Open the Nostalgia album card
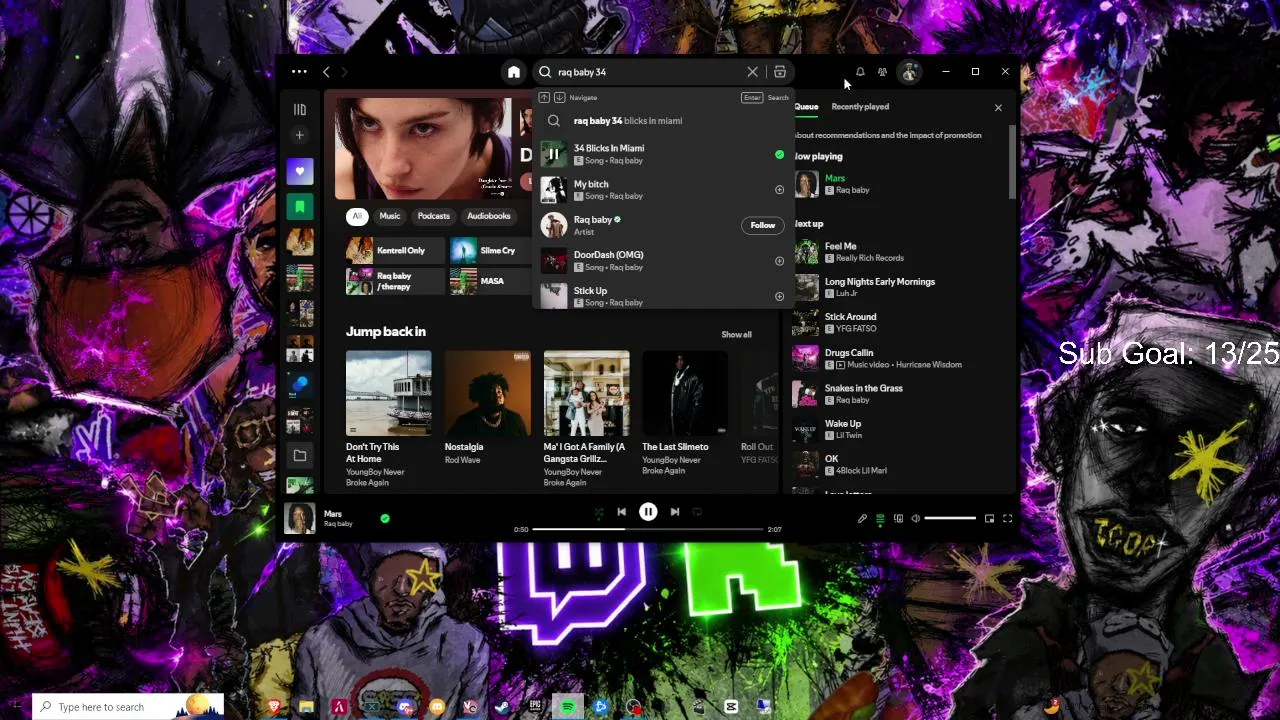 (x=488, y=408)
